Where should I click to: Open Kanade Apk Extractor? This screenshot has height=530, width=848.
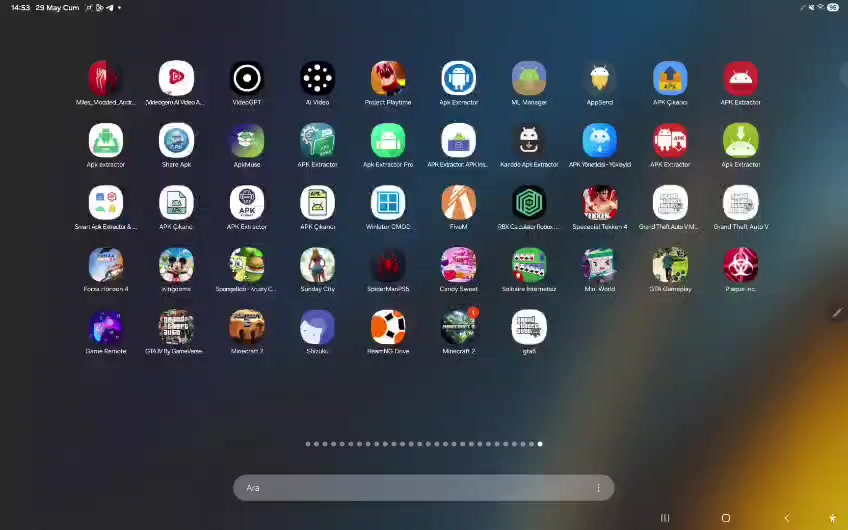(529, 141)
